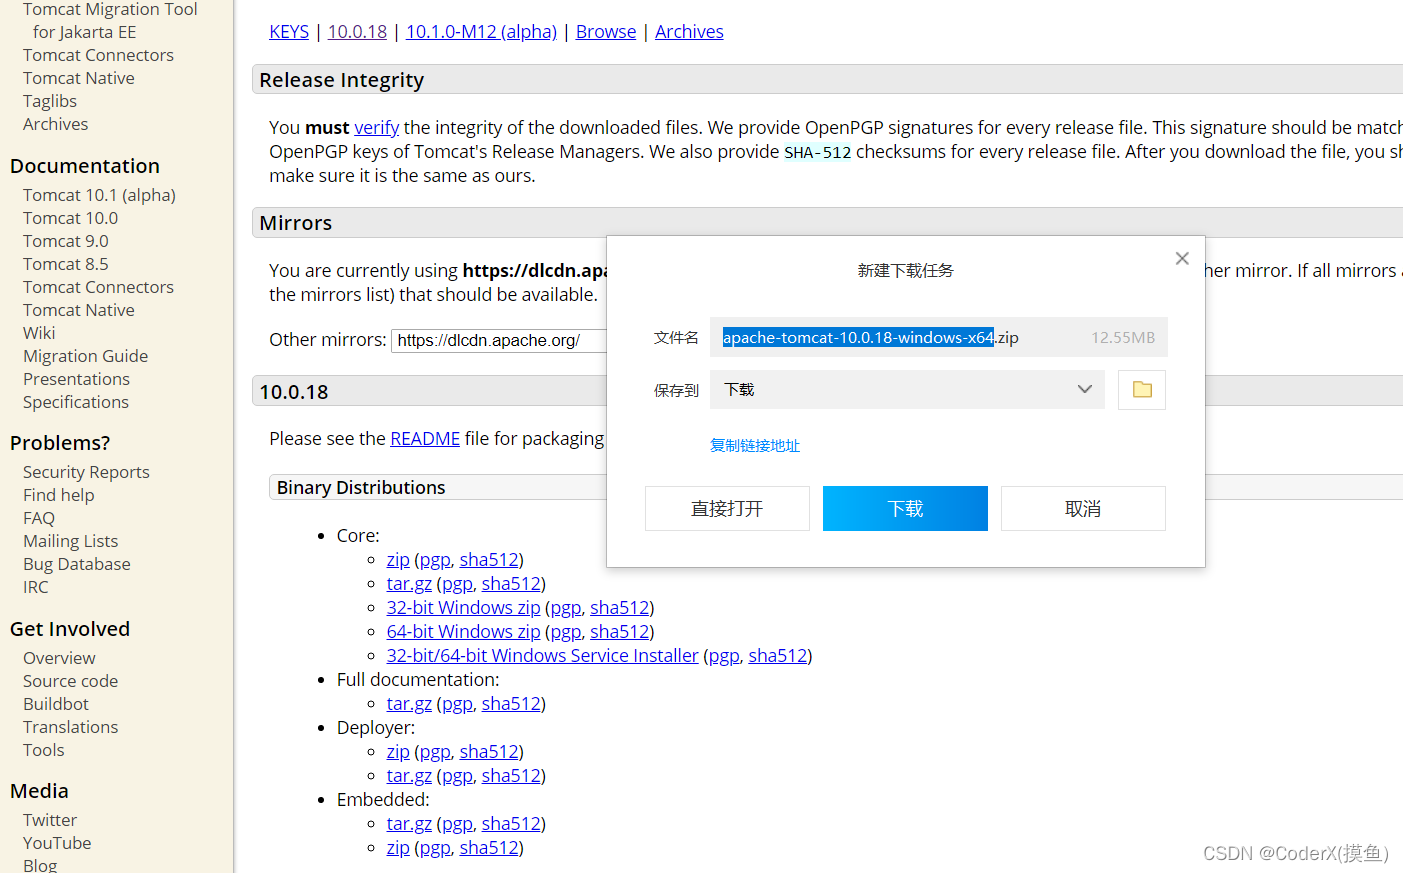The width and height of the screenshot is (1403, 873).
Task: Download Full documentation tar.gz
Action: 409,703
